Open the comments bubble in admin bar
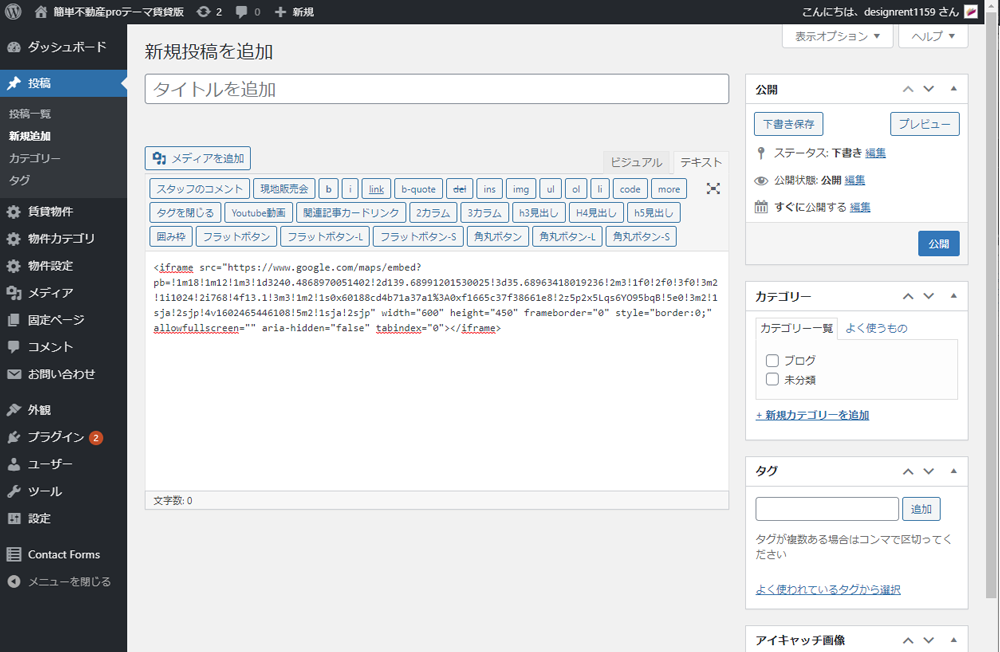This screenshot has width=1000, height=652. pos(245,11)
